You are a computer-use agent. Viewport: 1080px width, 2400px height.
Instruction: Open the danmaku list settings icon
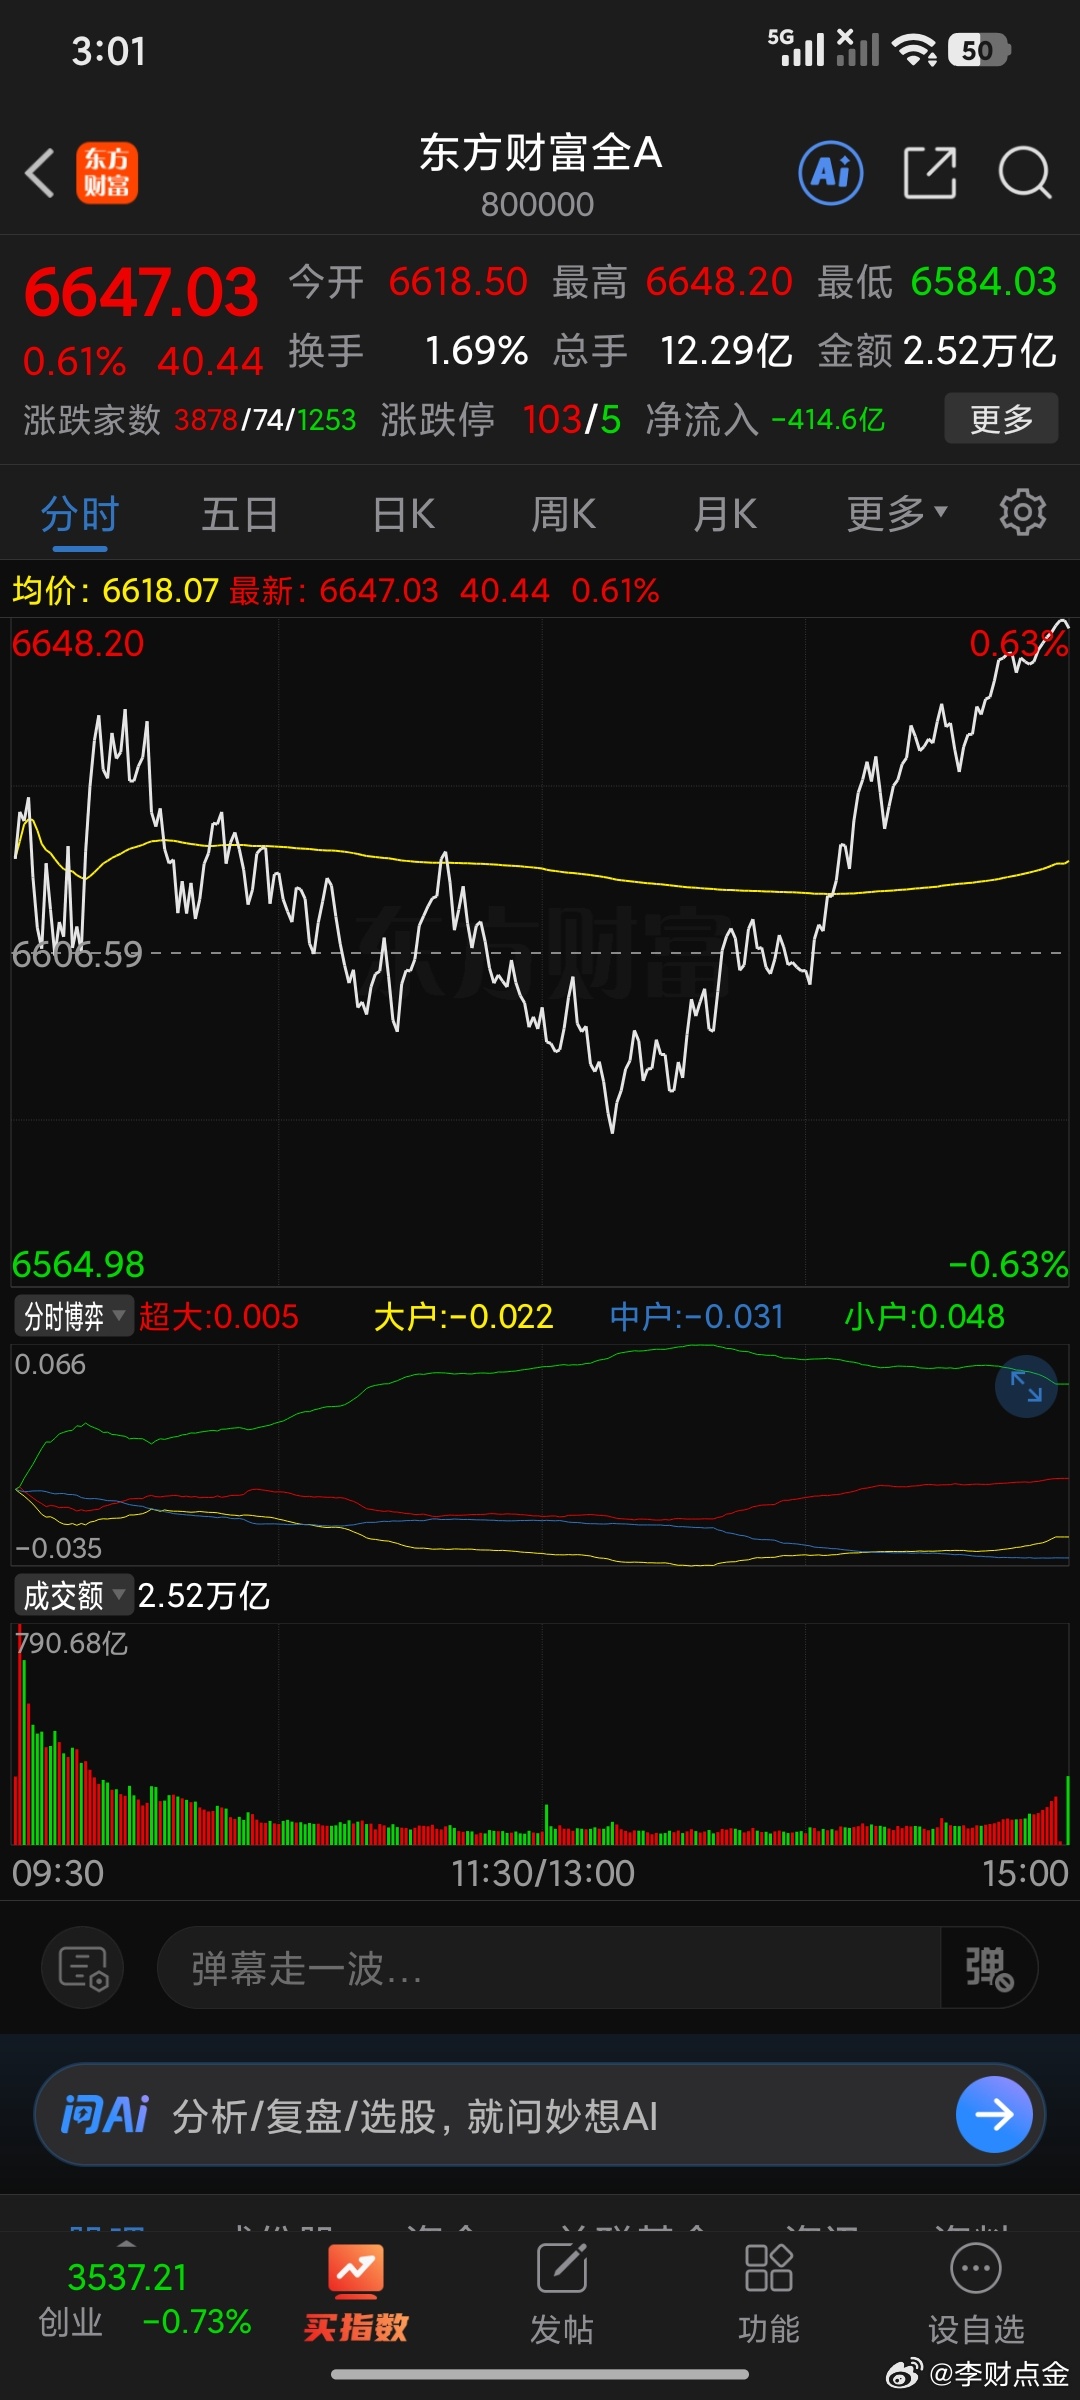tap(83, 1968)
